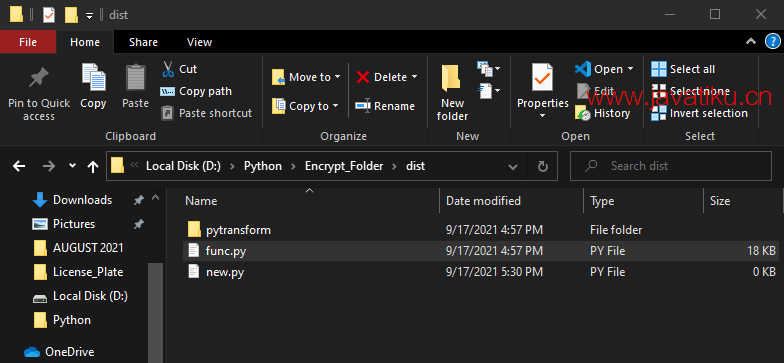Image resolution: width=784 pixels, height=363 pixels.
Task: Click the Pin to Quick access icon
Action: pos(38,78)
